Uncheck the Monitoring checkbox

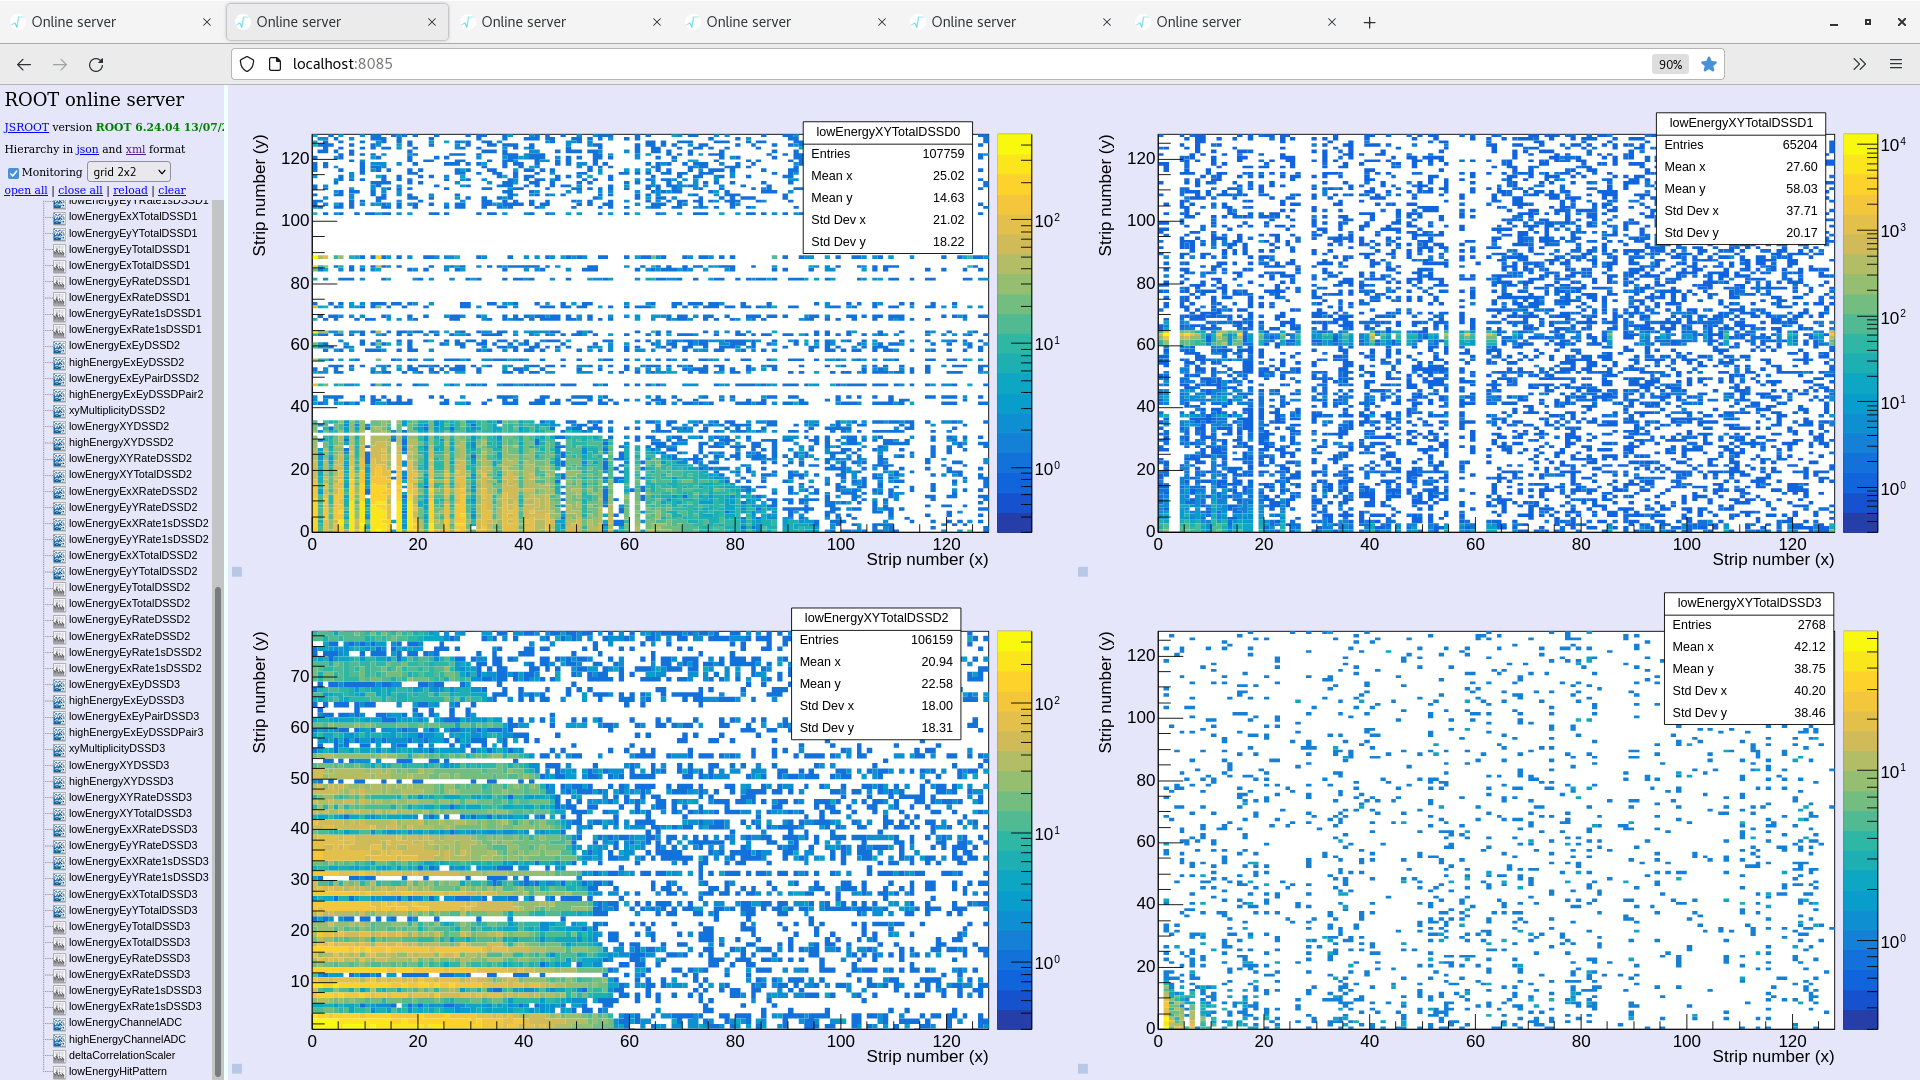point(13,171)
